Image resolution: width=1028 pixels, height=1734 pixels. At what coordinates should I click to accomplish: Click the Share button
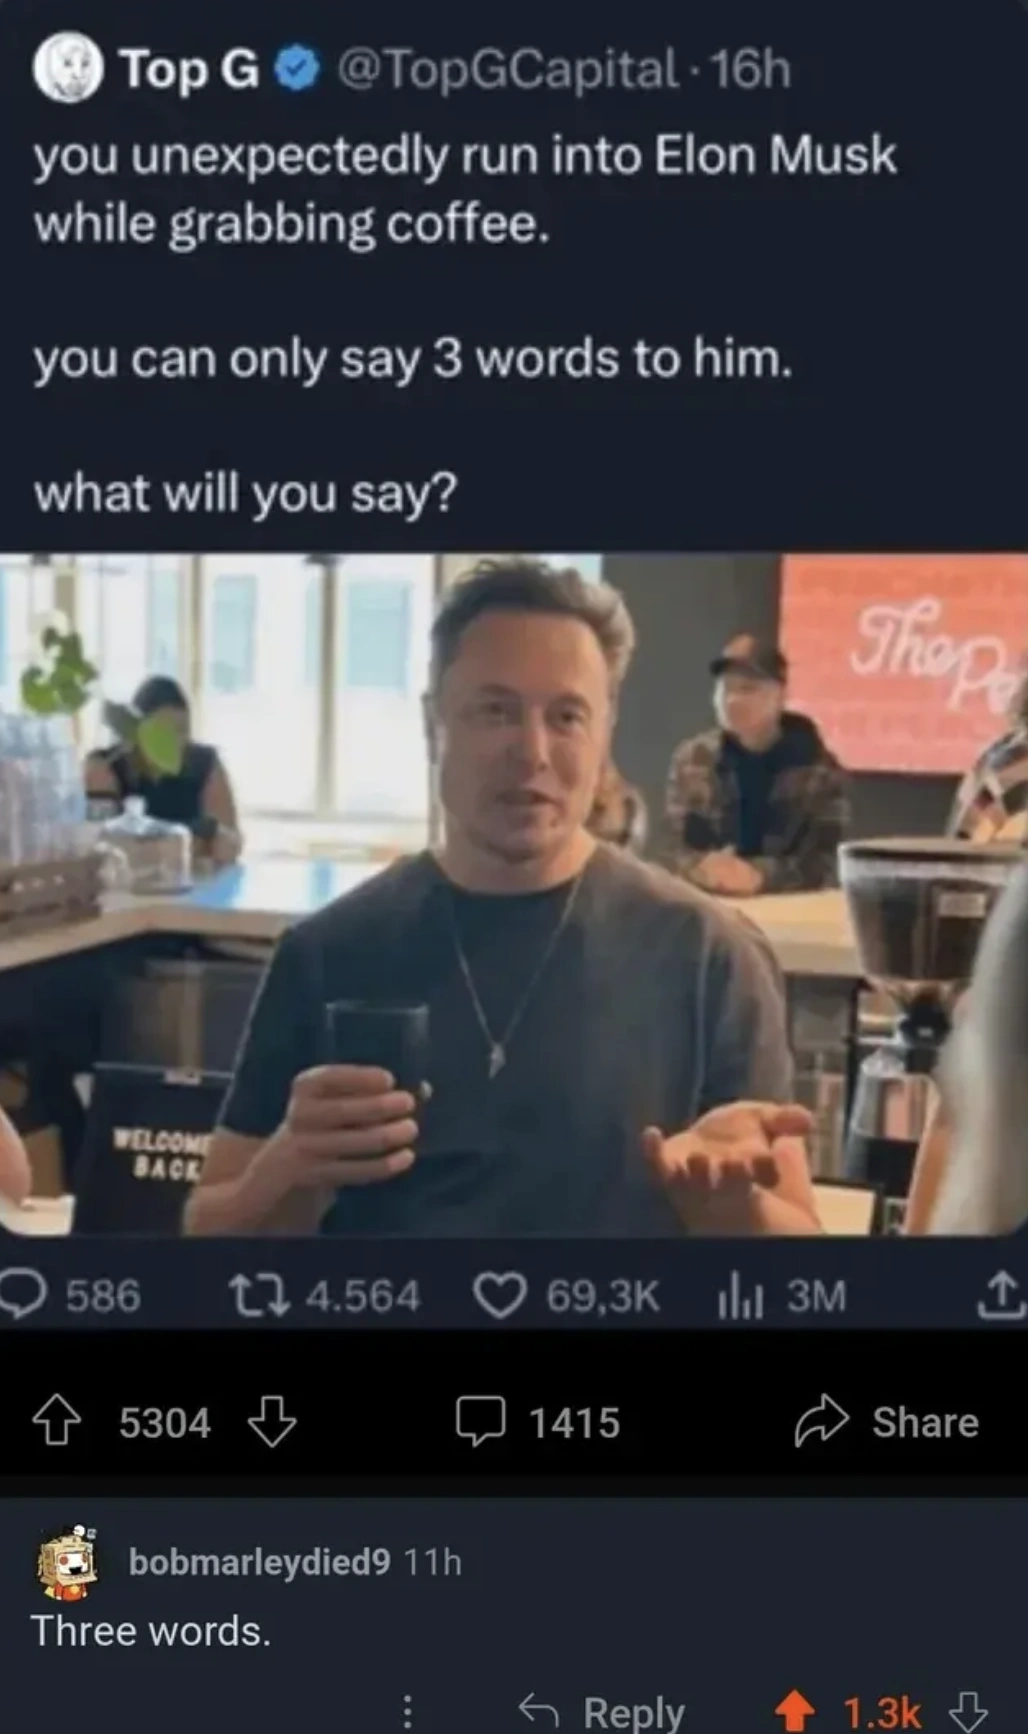pos(886,1421)
